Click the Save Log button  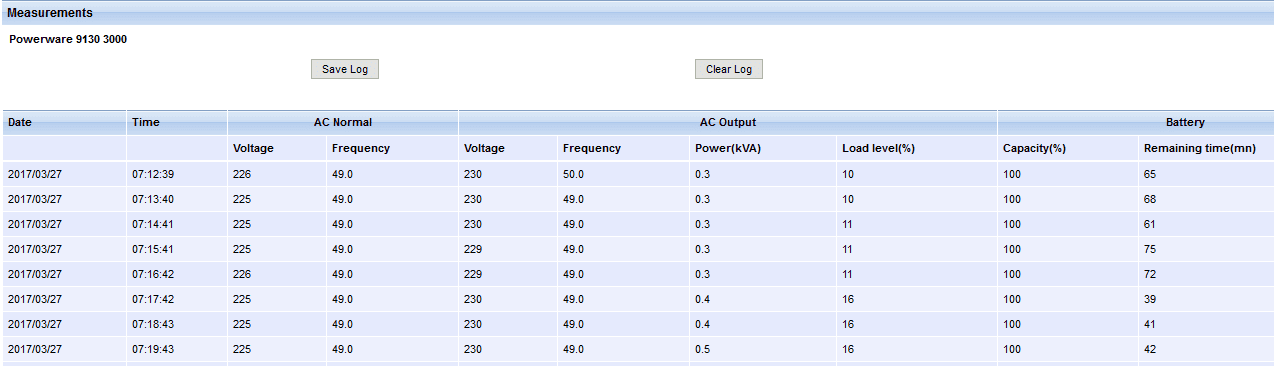(x=345, y=69)
